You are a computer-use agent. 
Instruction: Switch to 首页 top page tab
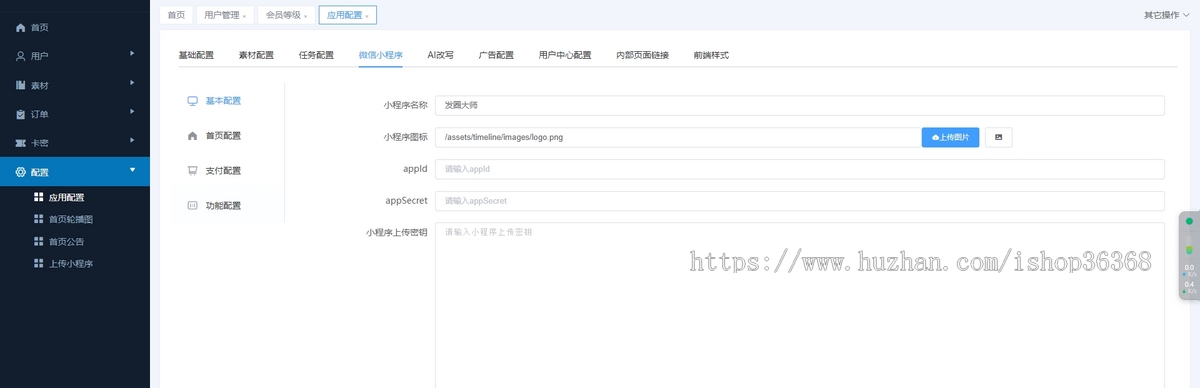tap(176, 15)
